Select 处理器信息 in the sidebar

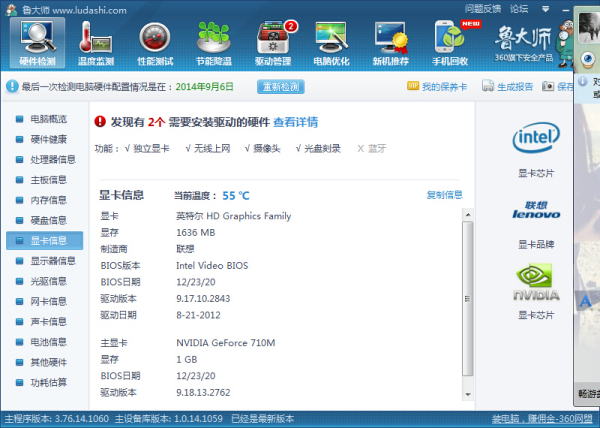[x=44, y=159]
